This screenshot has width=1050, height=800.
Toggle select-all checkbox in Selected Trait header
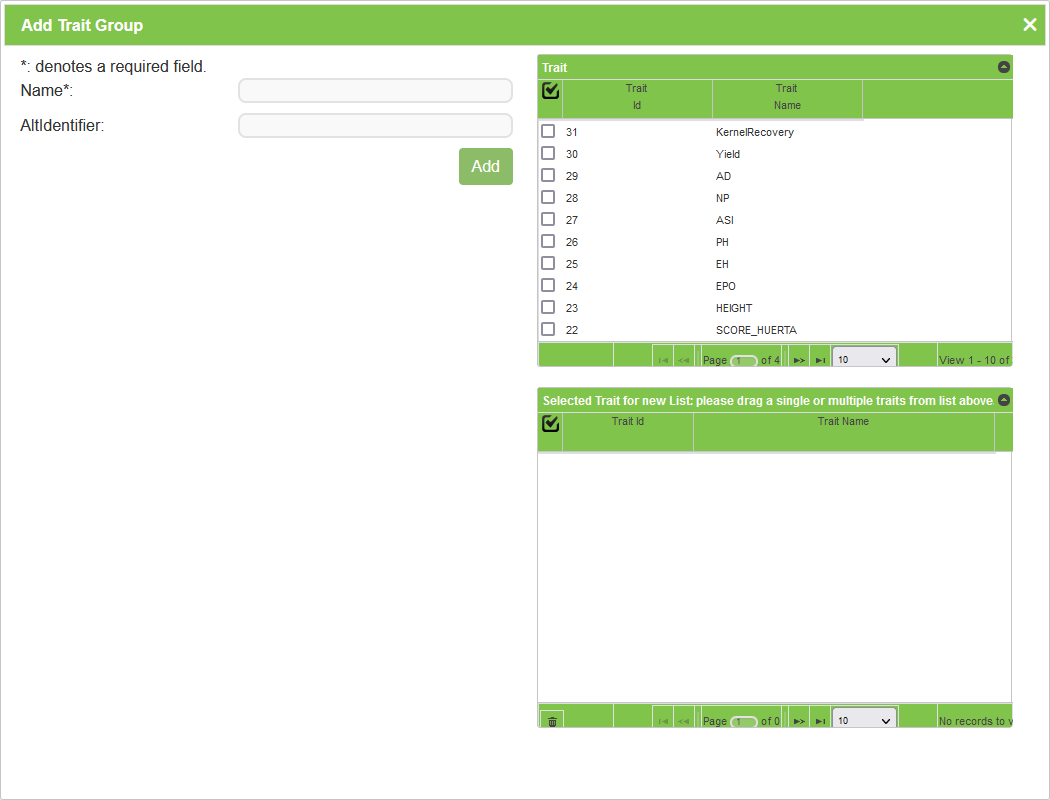(550, 424)
